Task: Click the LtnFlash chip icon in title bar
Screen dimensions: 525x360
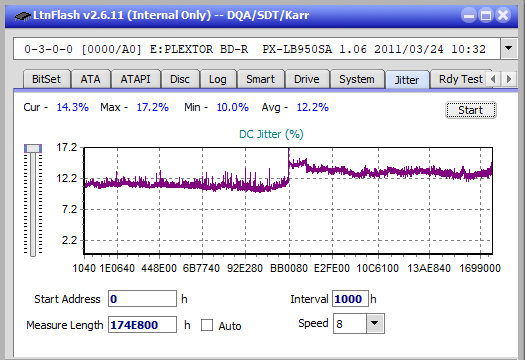Action: (23, 16)
